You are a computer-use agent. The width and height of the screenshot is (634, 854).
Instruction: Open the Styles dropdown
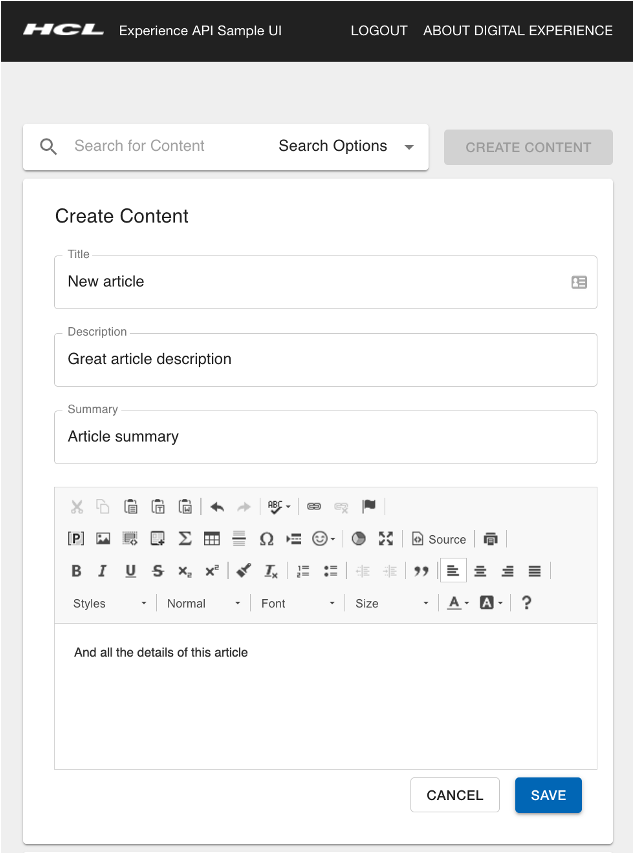click(110, 603)
